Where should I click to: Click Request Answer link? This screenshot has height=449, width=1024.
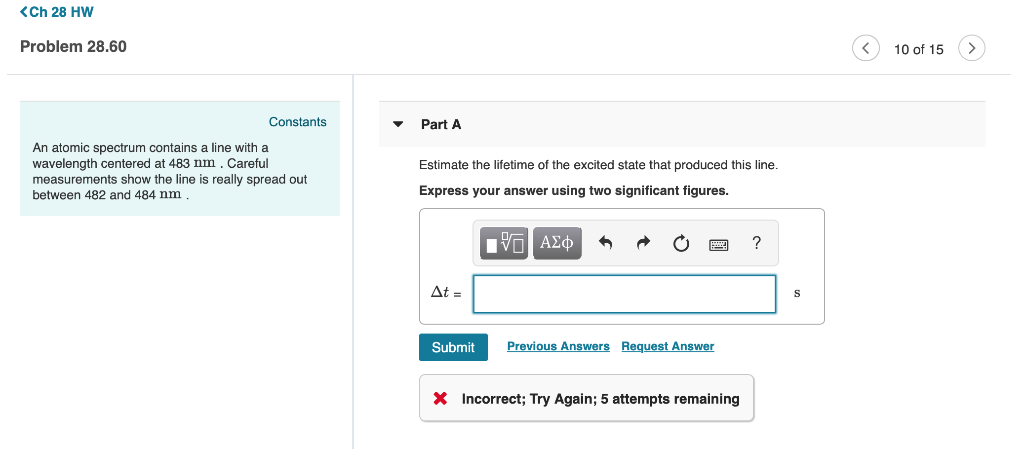click(x=667, y=347)
